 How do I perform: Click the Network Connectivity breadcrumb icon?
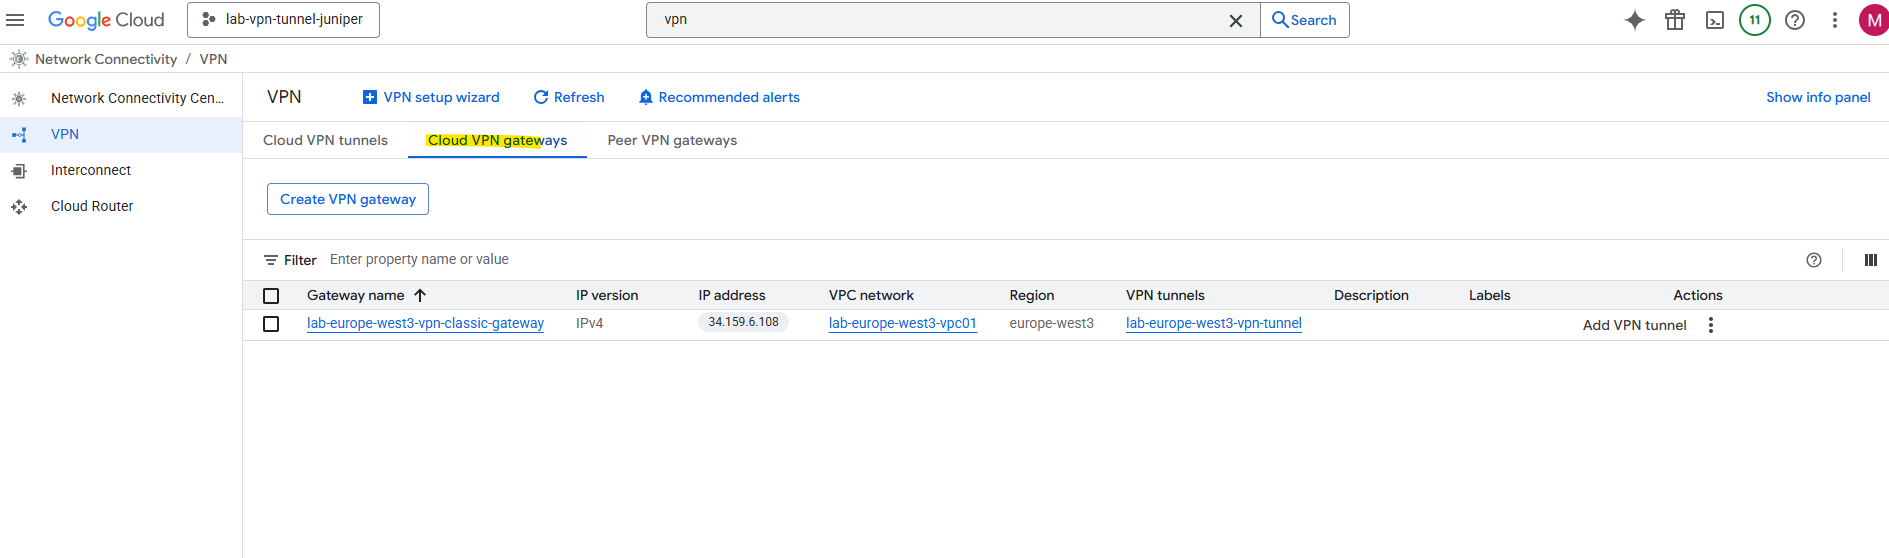[x=19, y=59]
